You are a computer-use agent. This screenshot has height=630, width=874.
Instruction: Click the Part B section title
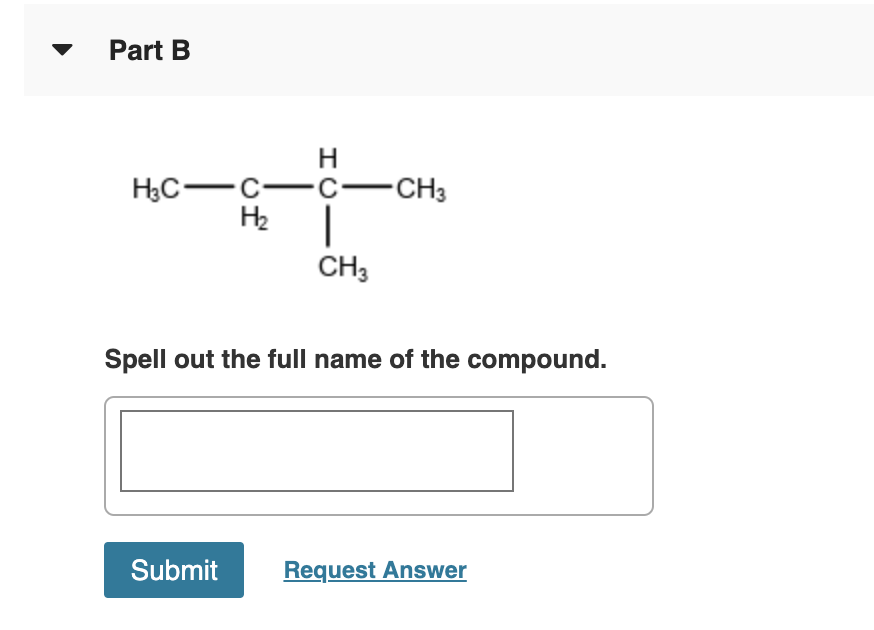[150, 50]
